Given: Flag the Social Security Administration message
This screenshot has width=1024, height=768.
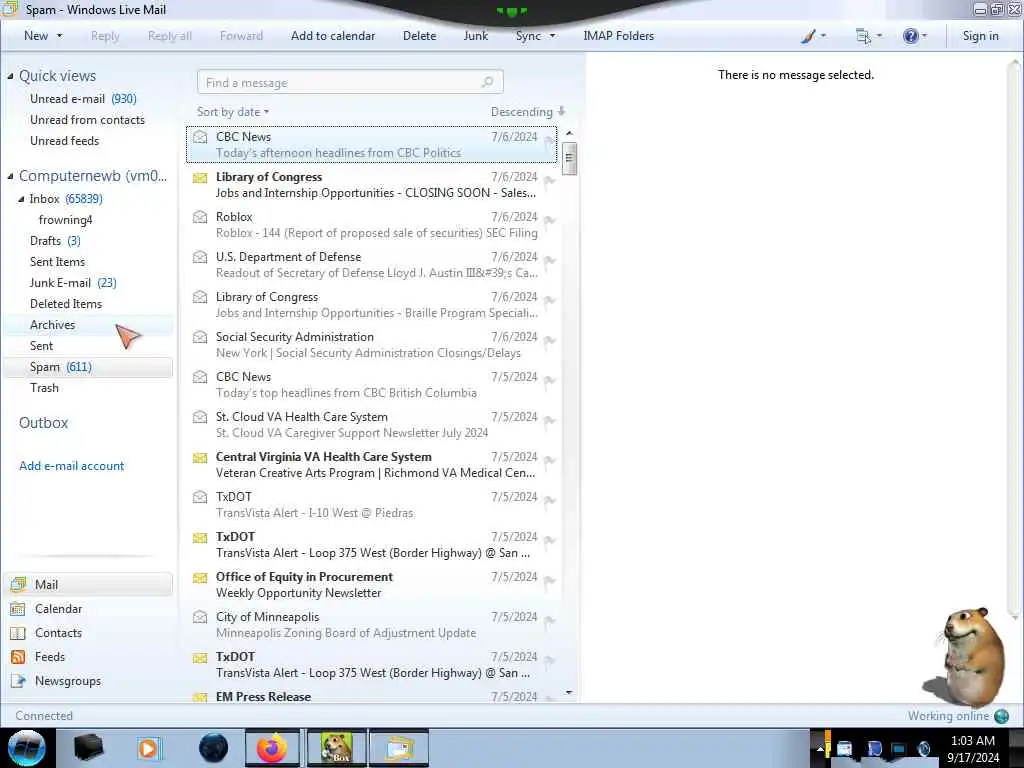Looking at the screenshot, I should 549,340.
